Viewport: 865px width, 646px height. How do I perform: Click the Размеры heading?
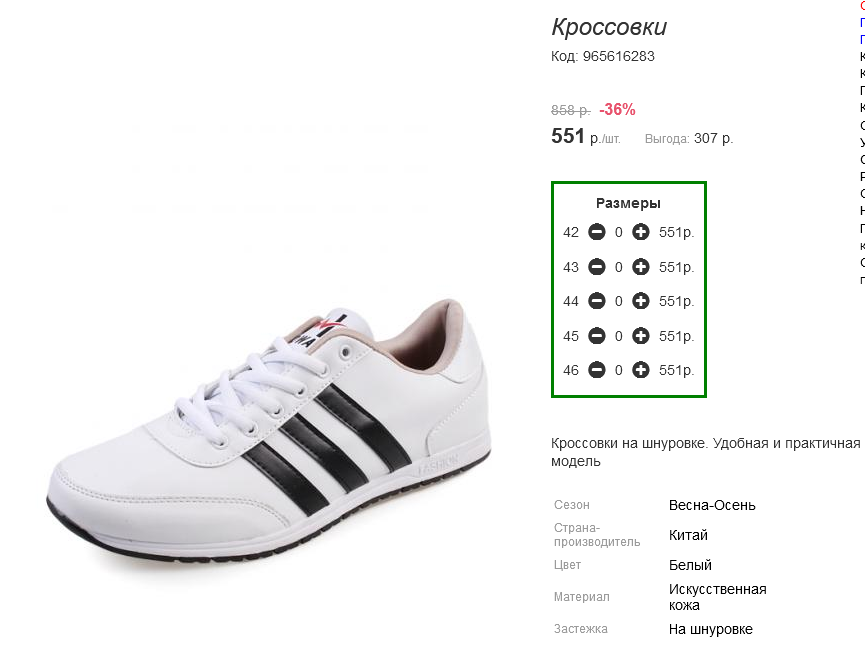[x=628, y=203]
